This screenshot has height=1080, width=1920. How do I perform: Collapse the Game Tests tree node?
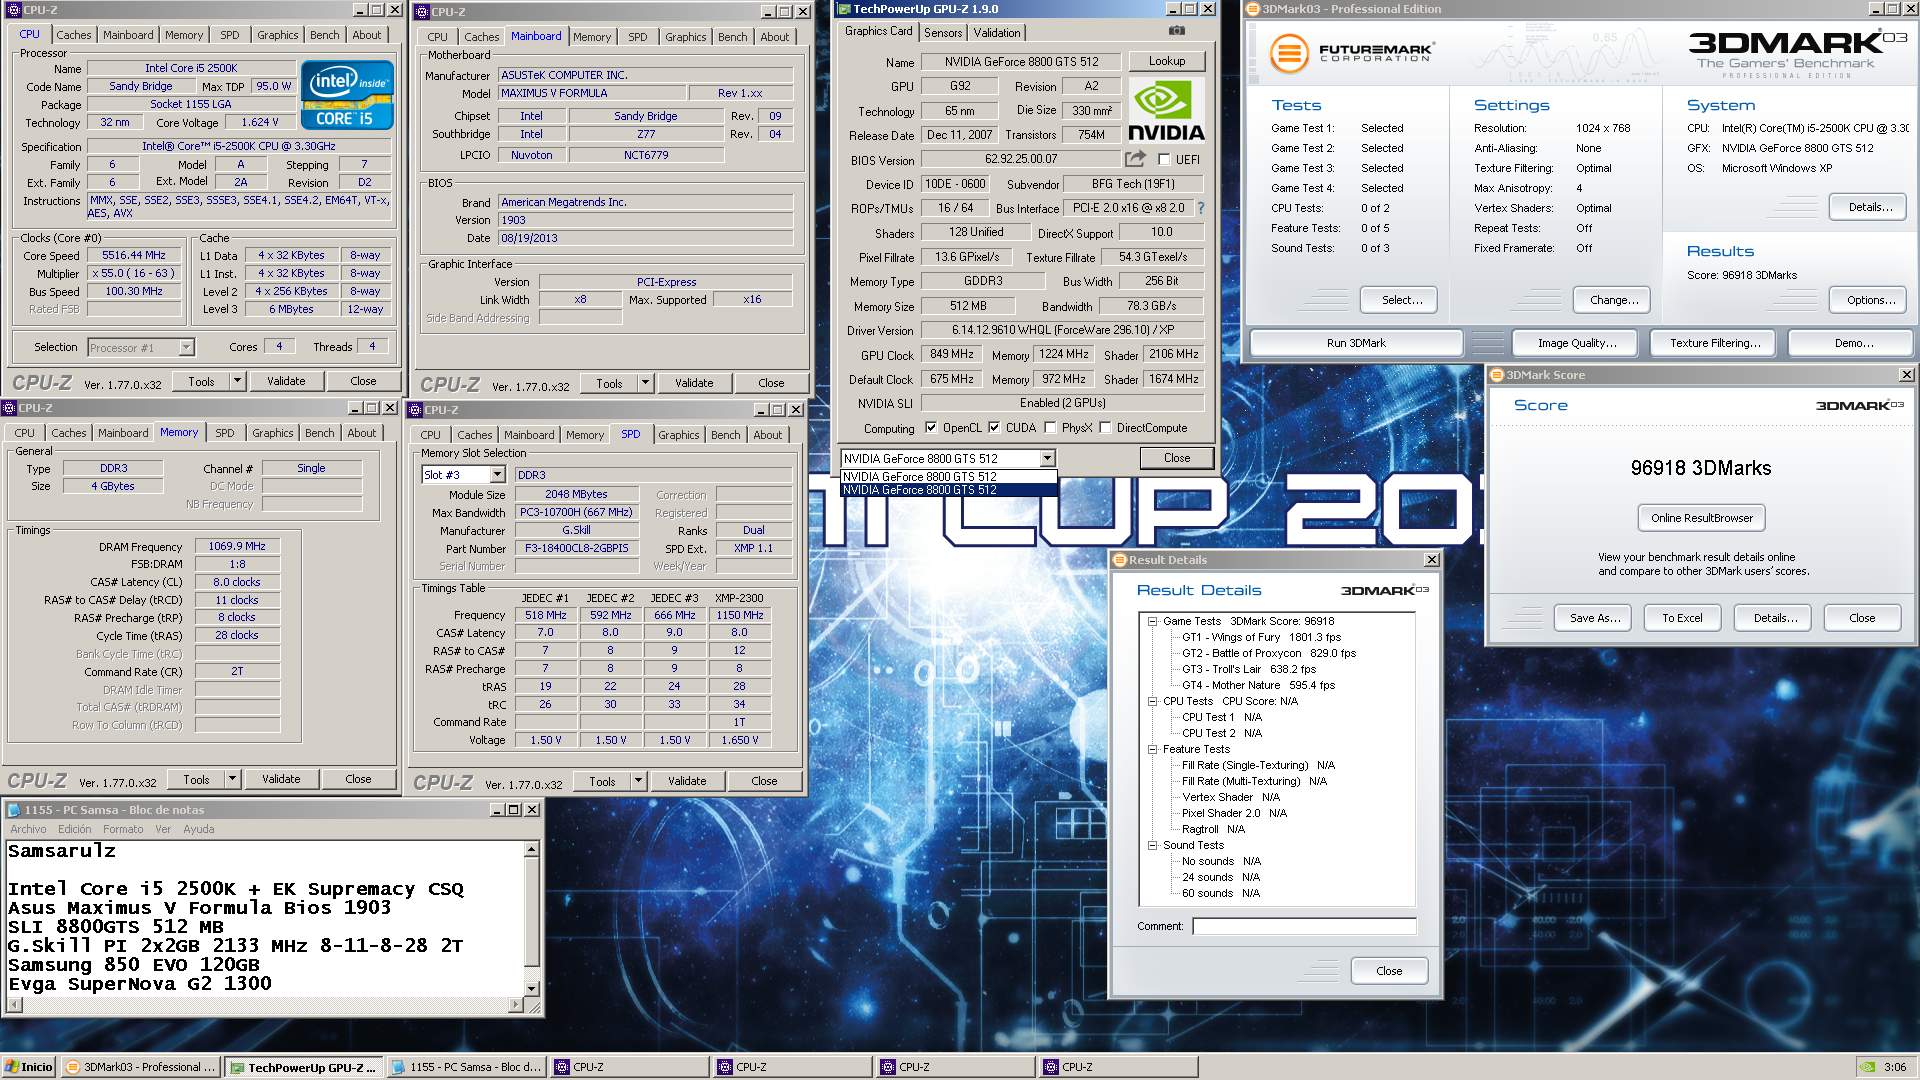click(x=1152, y=621)
